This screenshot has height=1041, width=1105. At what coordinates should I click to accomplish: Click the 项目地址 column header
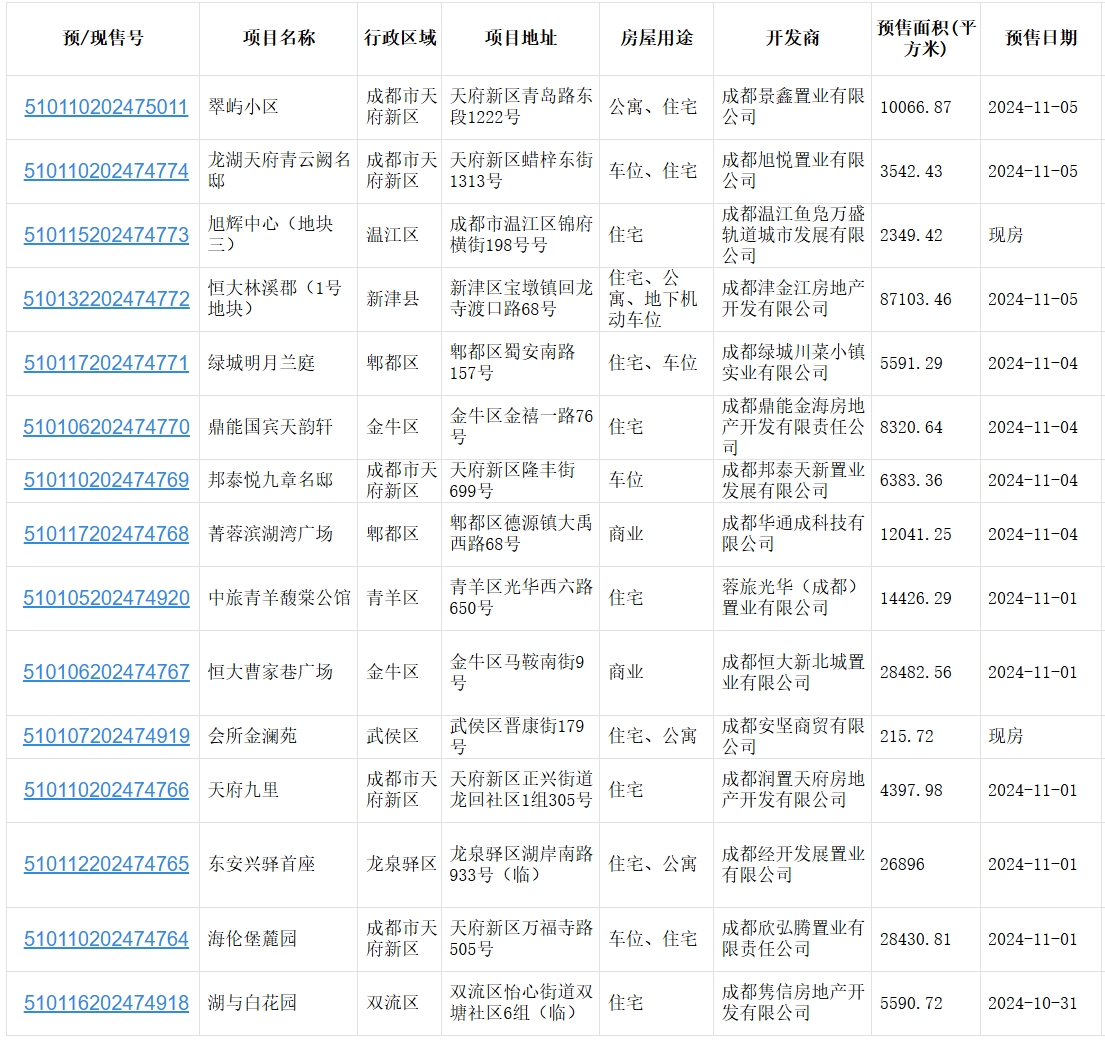coord(521,38)
